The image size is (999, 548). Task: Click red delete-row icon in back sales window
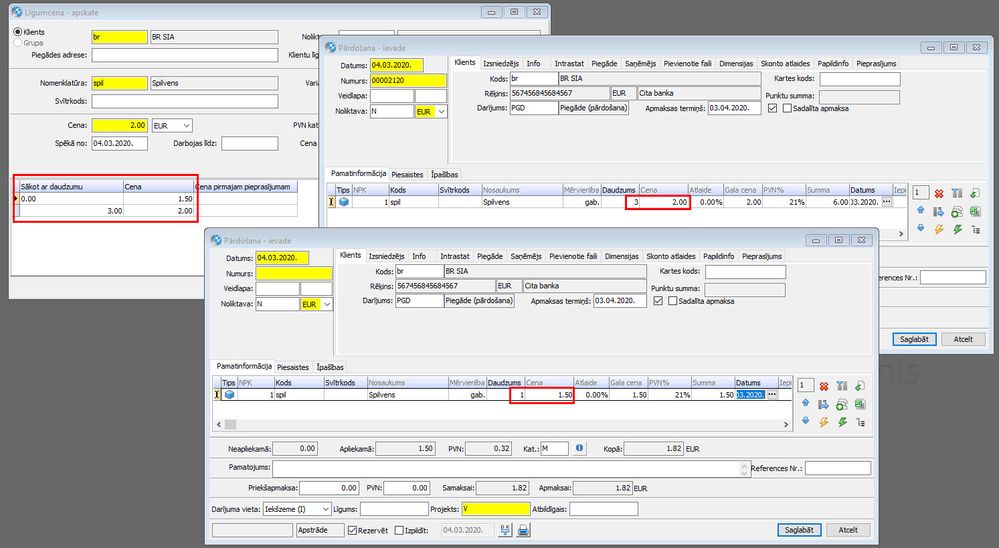(939, 193)
